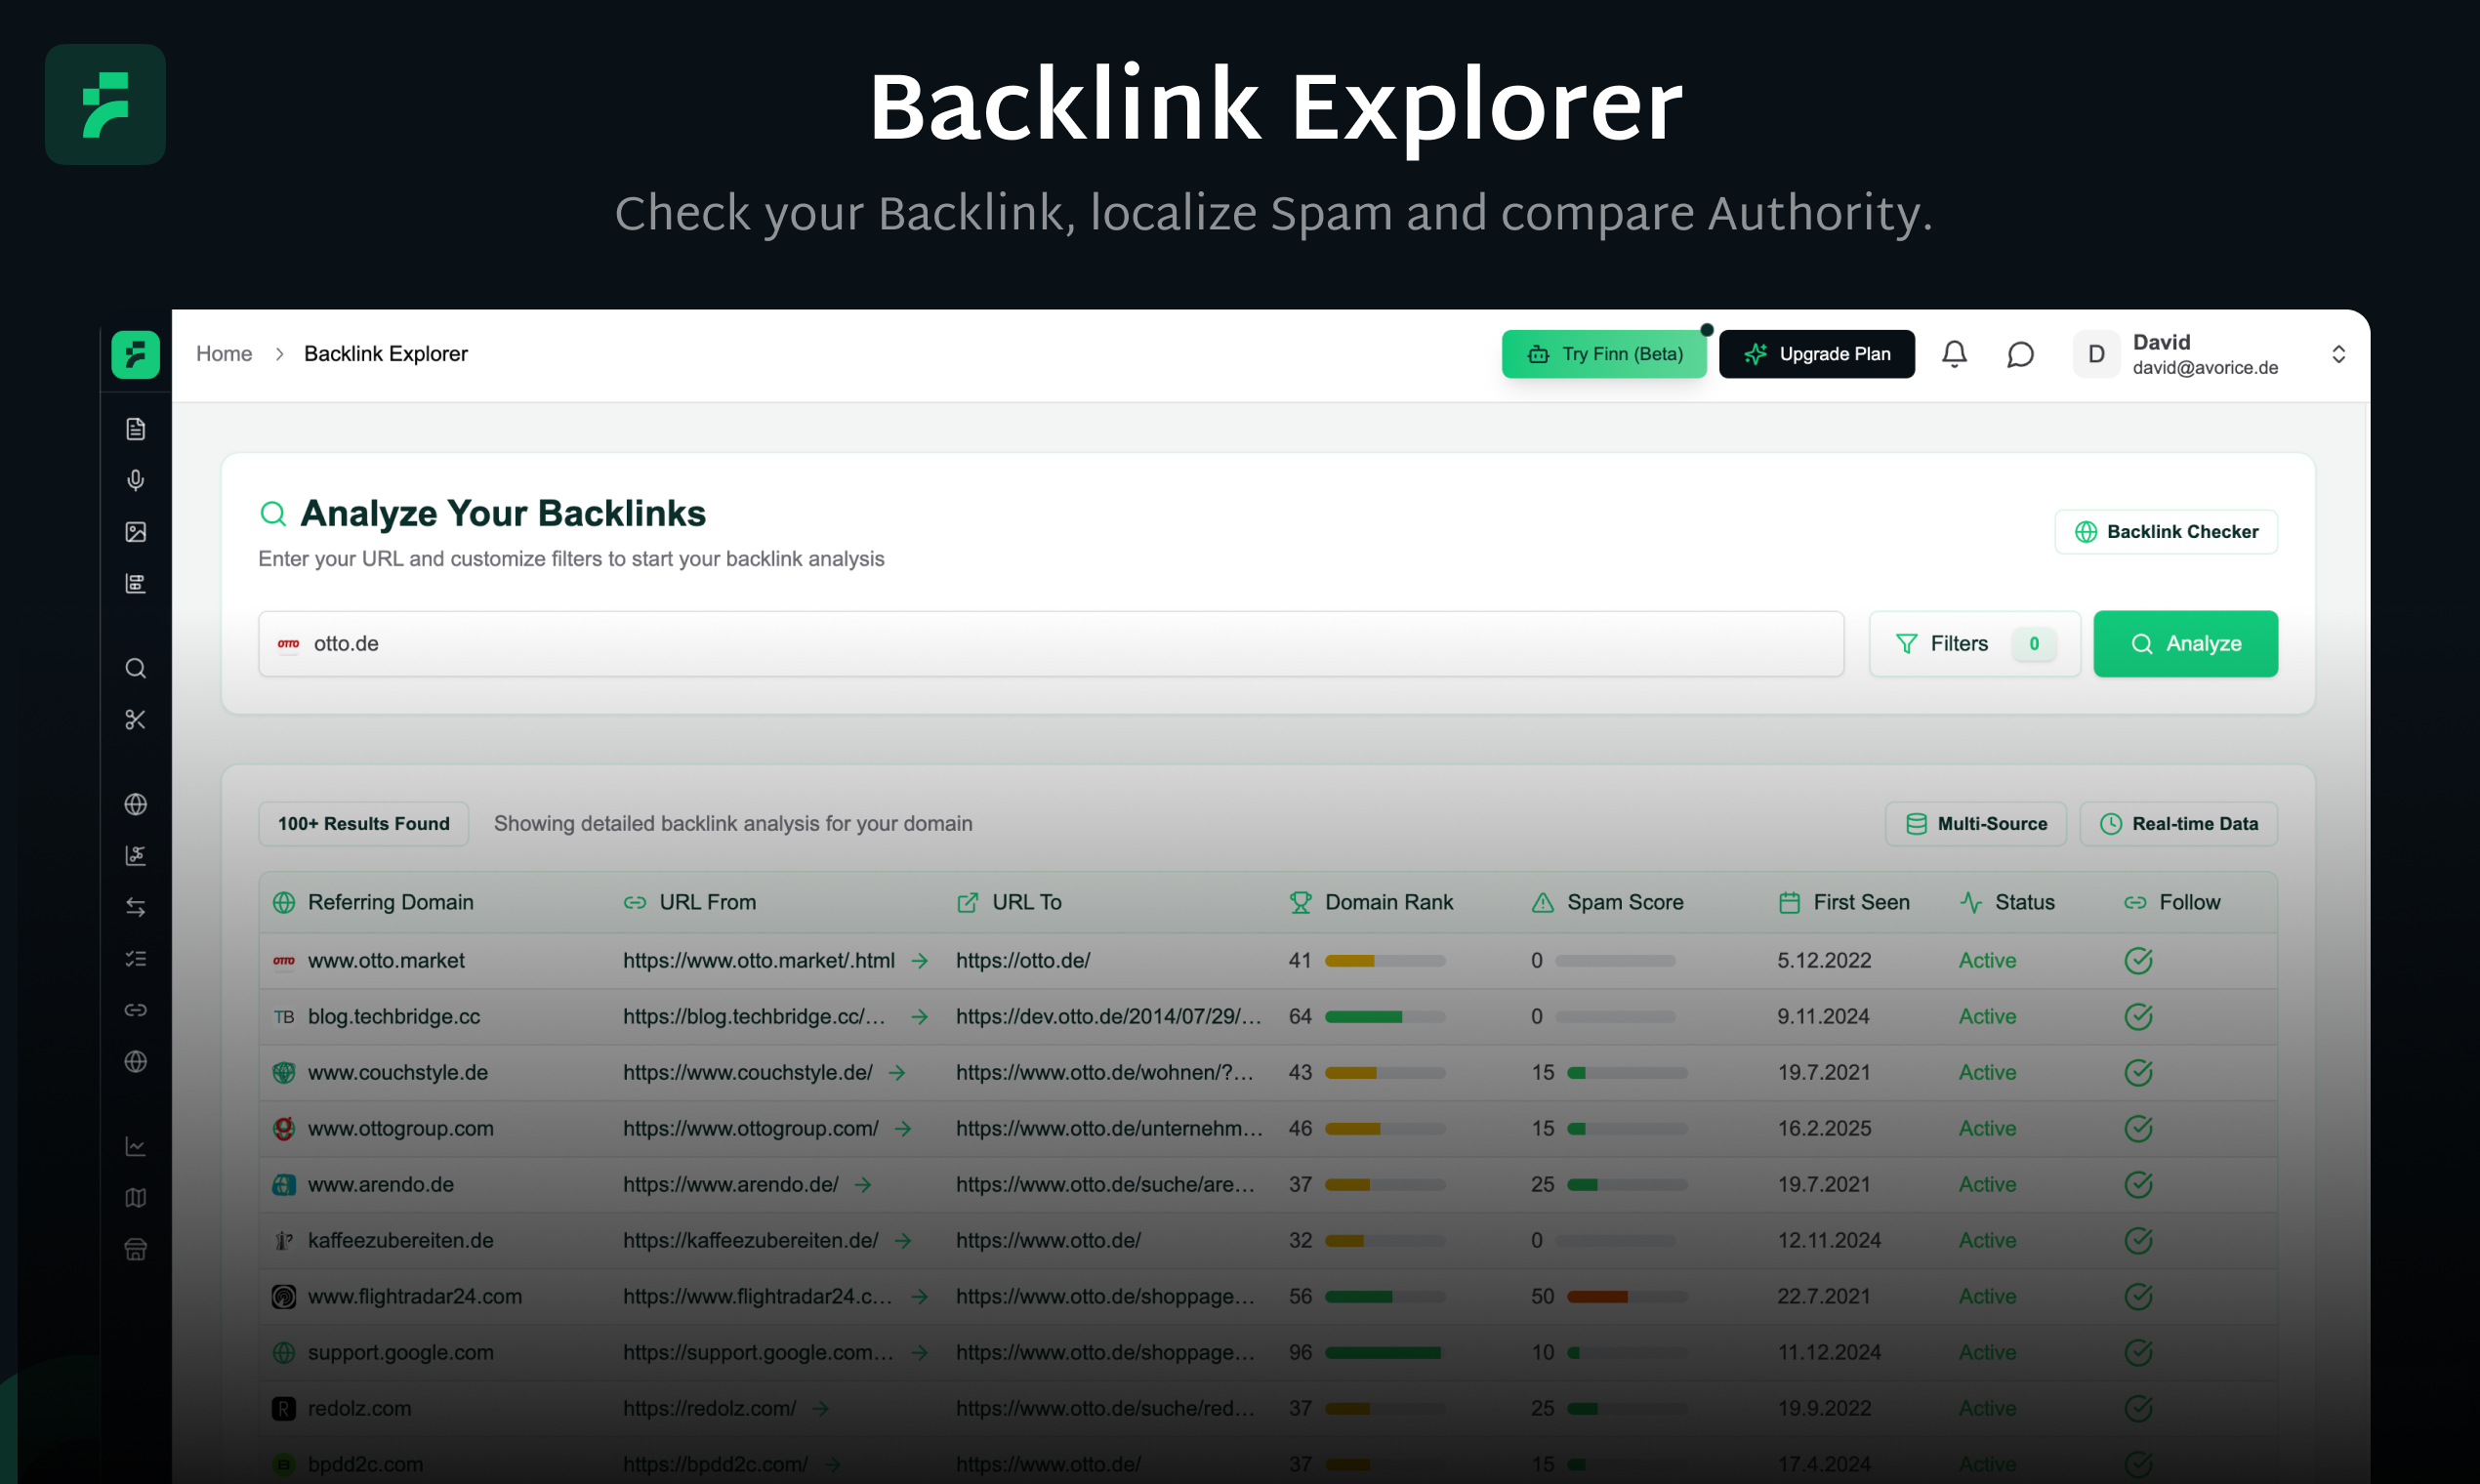
Task: Click the Backlink Checker button
Action: point(2166,532)
